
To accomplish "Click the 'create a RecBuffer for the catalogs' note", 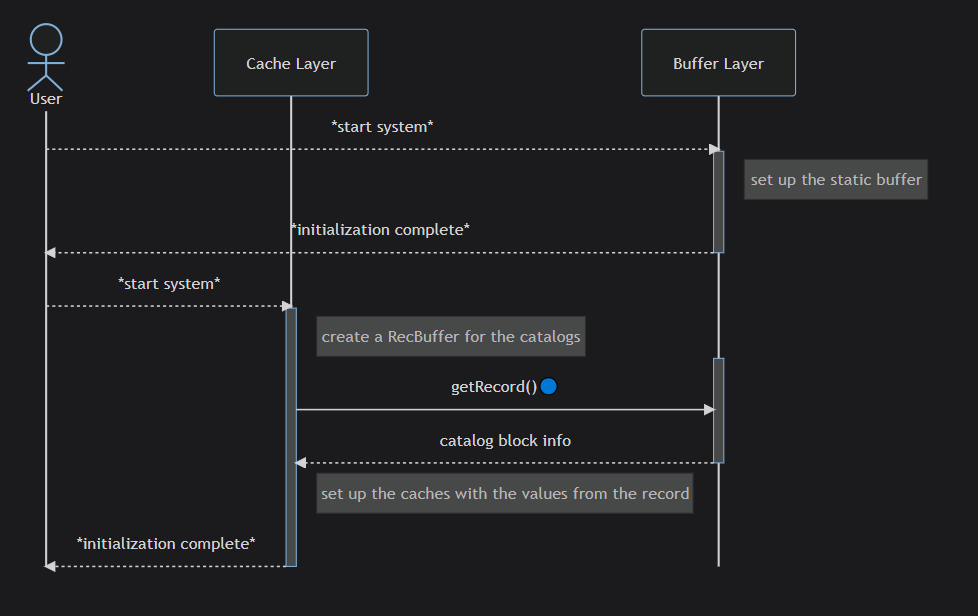I will point(451,337).
